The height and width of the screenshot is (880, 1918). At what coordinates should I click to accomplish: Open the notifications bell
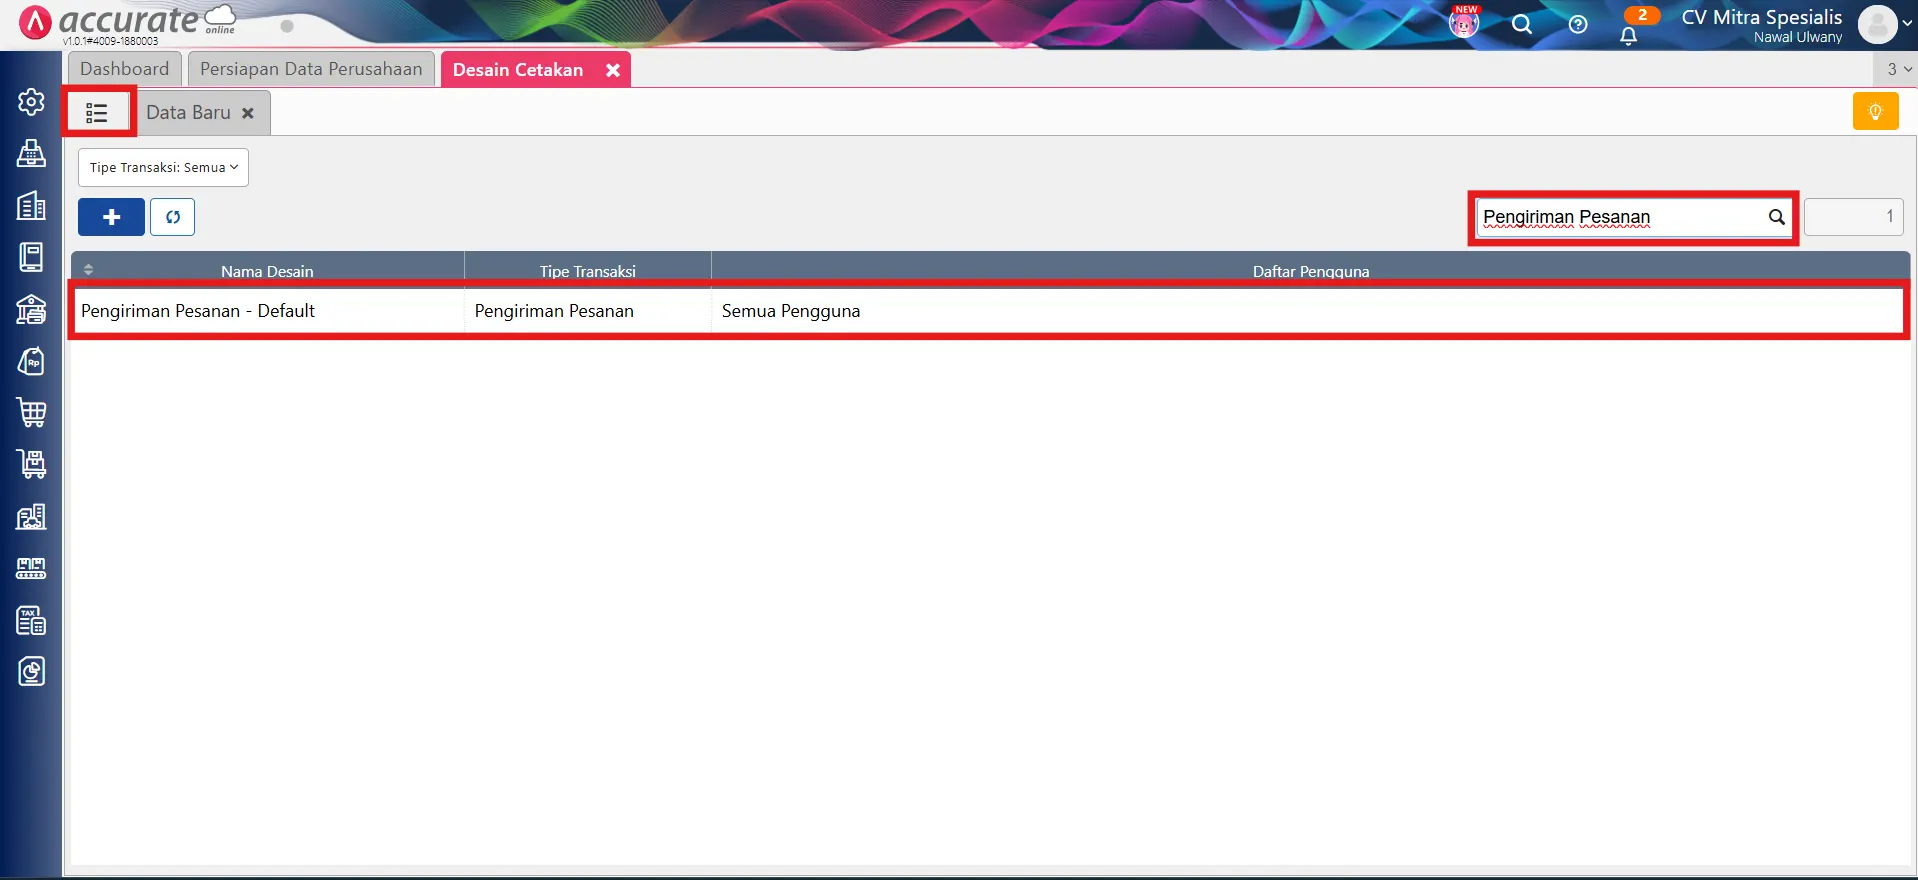1629,36
